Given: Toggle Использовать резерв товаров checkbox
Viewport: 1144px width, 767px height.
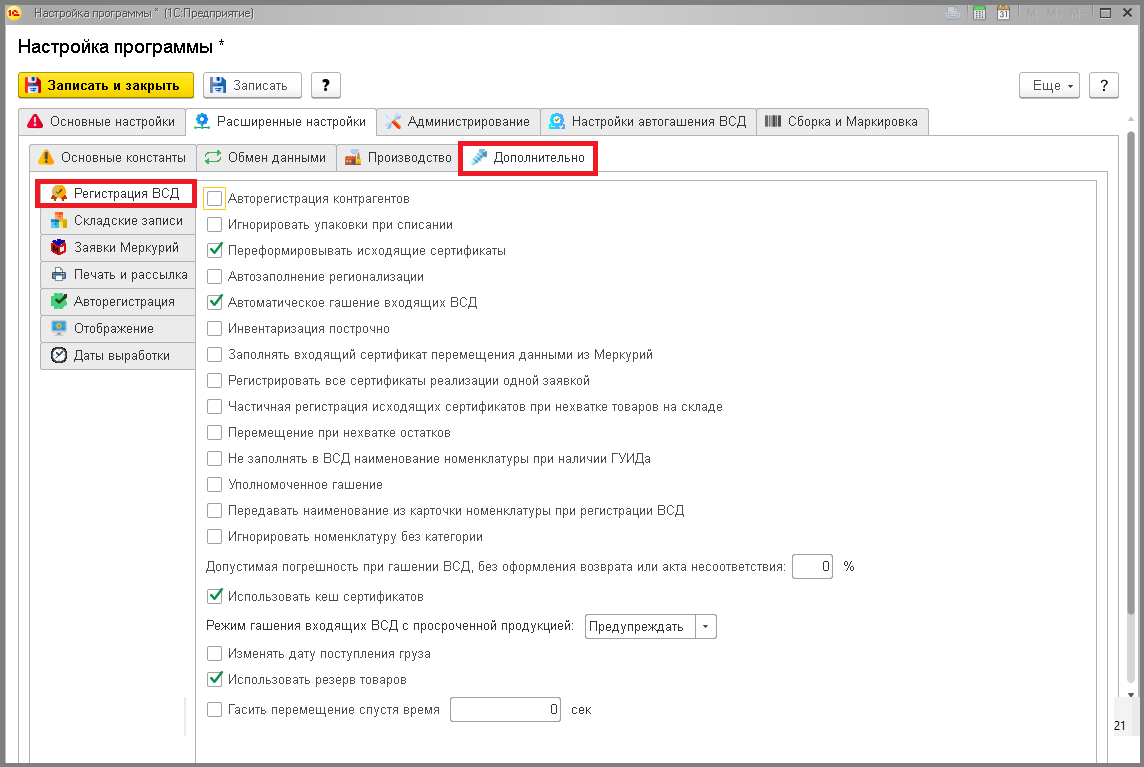Looking at the screenshot, I should click(x=214, y=679).
